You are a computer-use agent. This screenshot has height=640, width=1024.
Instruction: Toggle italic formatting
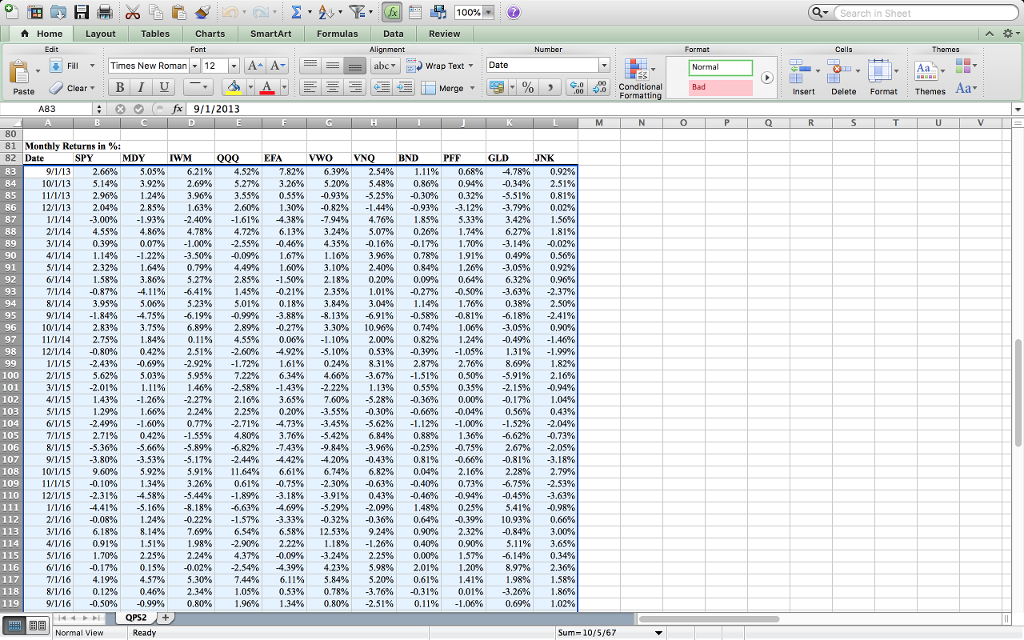(x=139, y=88)
